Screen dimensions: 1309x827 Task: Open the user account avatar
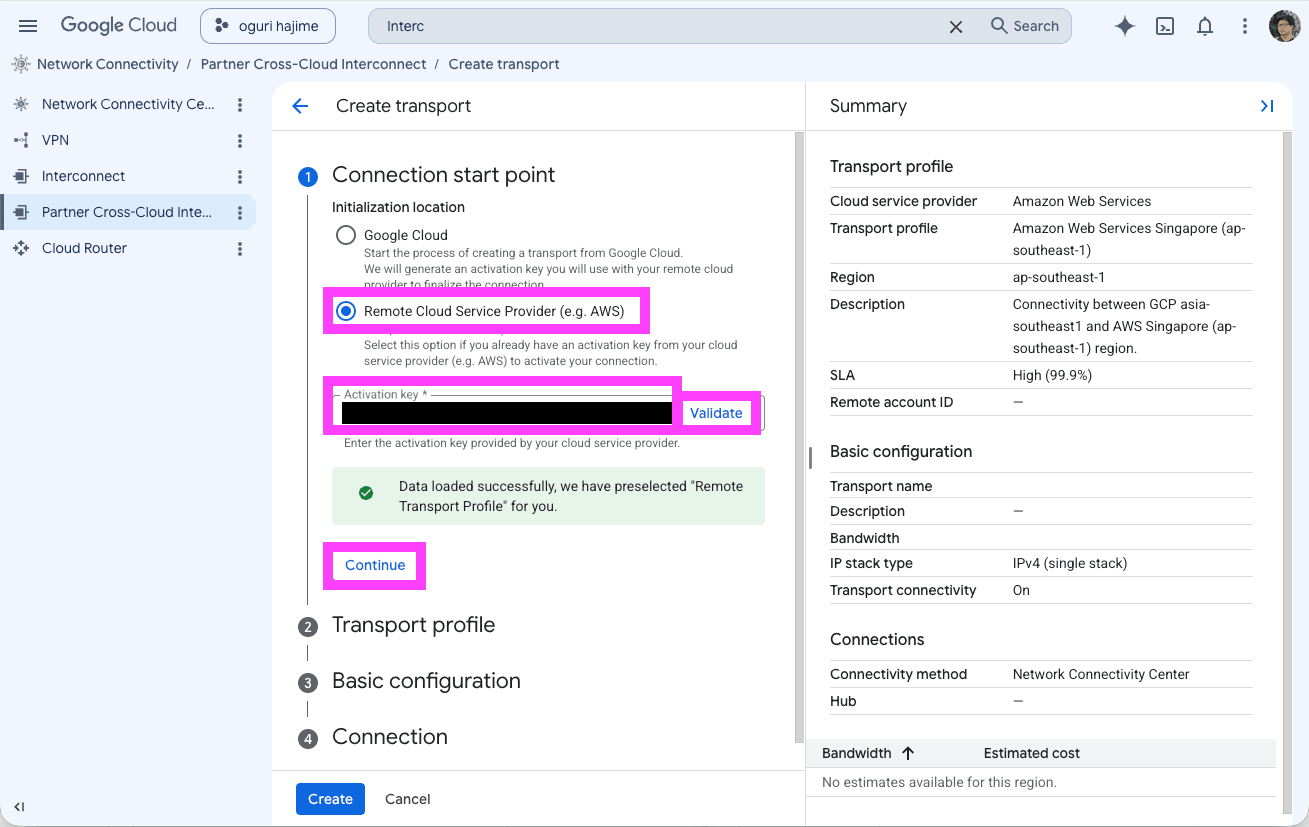coord(1284,27)
